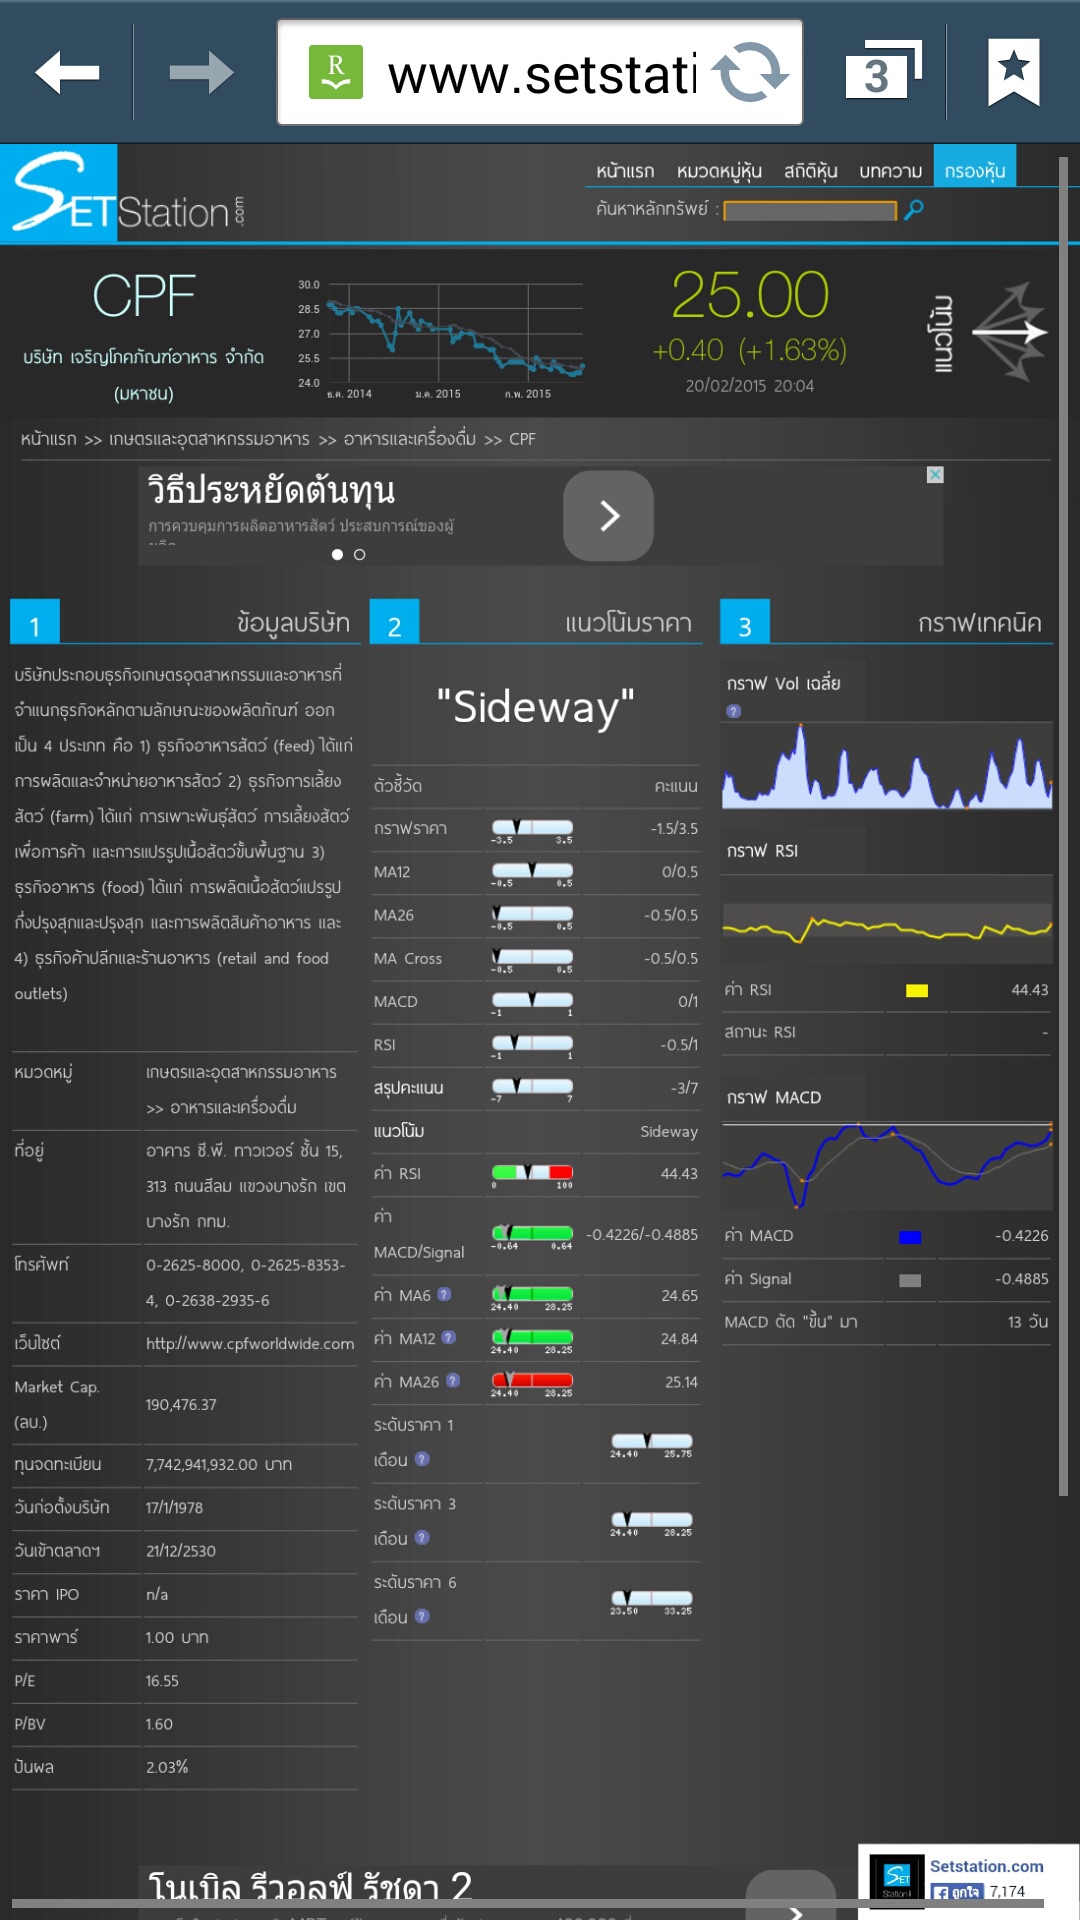Click the help icon under กราฟ Vol เฉลี่ย
This screenshot has width=1080, height=1920.
pyautogui.click(x=734, y=711)
